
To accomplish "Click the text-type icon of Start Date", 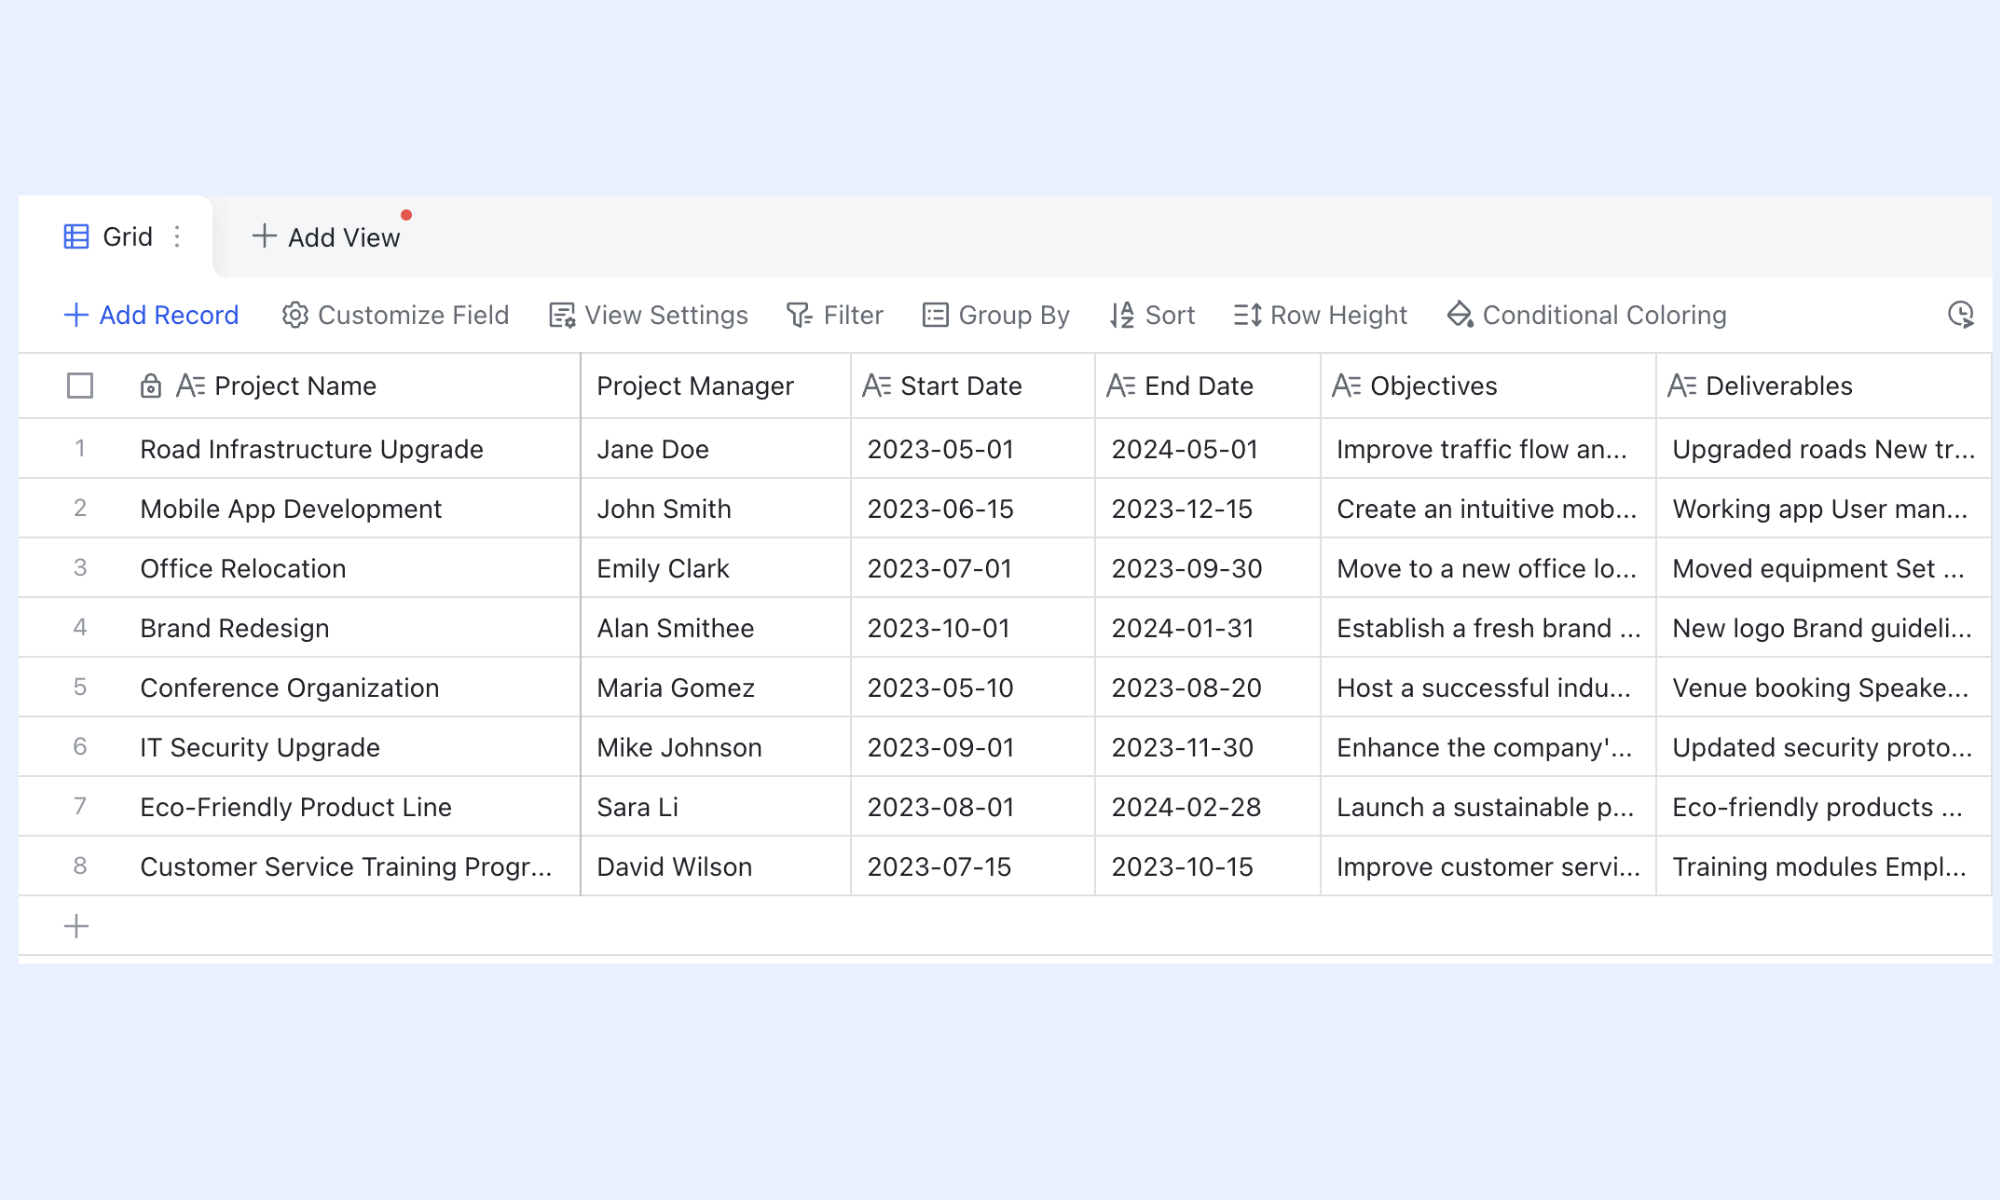I will (x=877, y=386).
